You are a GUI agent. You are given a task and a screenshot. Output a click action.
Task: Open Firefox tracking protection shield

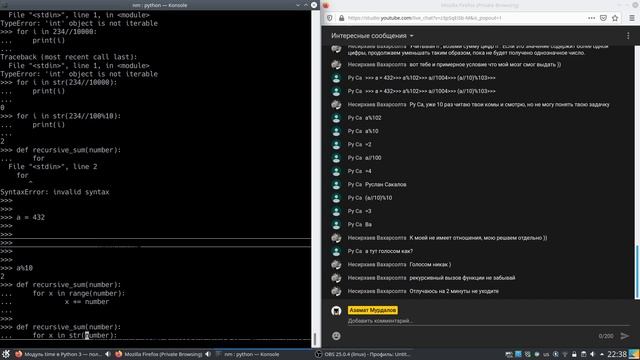[329, 18]
